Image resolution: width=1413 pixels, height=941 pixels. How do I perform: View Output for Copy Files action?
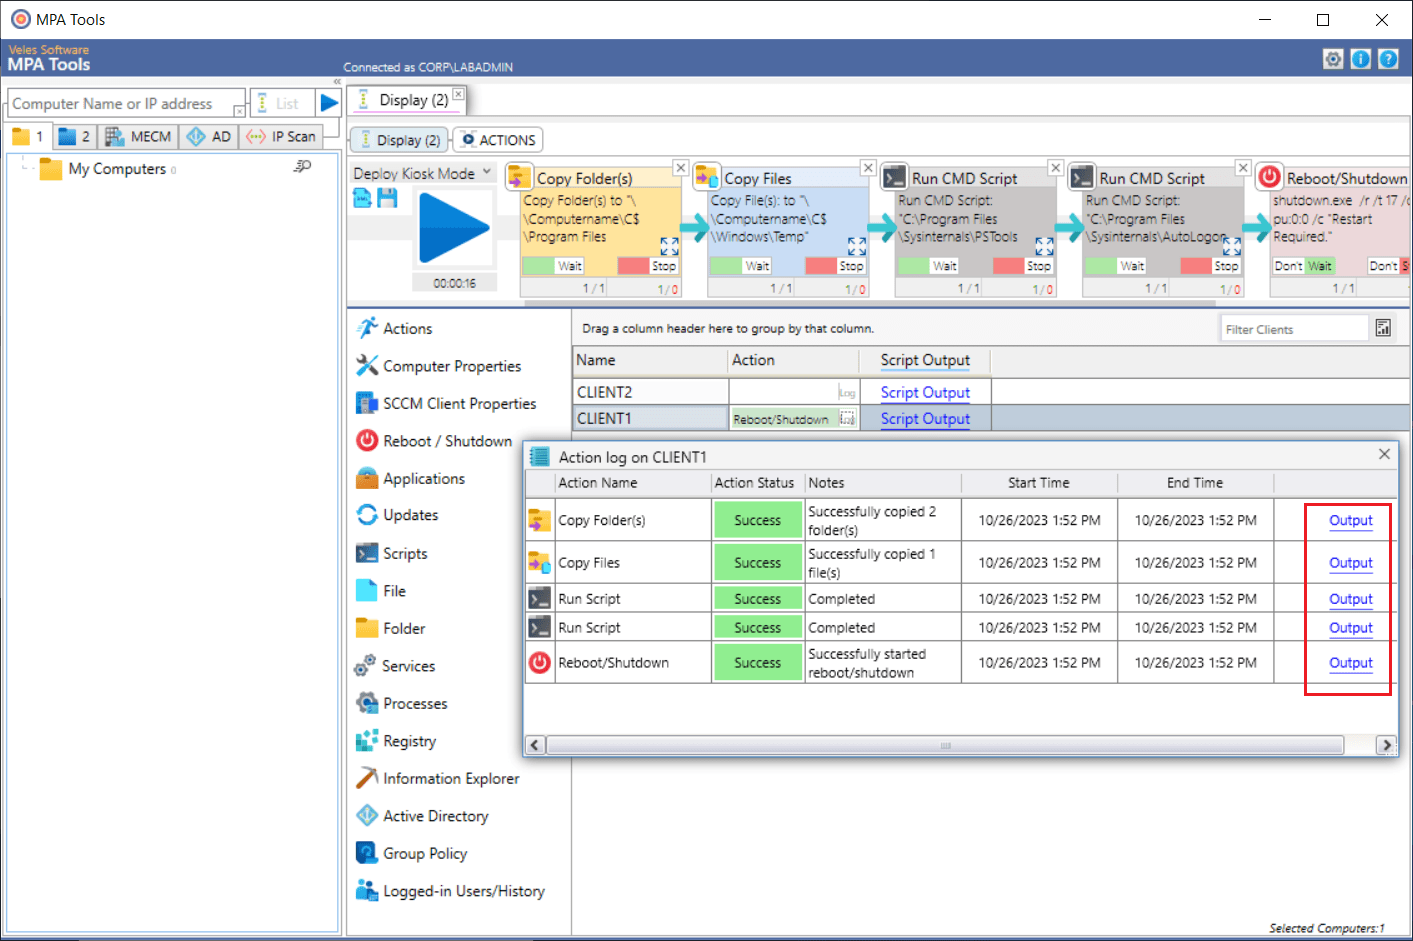pyautogui.click(x=1350, y=563)
